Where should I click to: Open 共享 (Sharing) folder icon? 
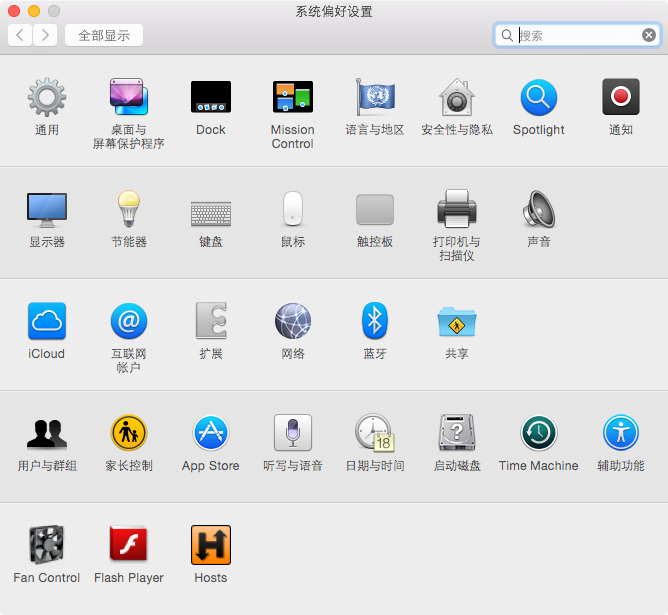(x=457, y=322)
